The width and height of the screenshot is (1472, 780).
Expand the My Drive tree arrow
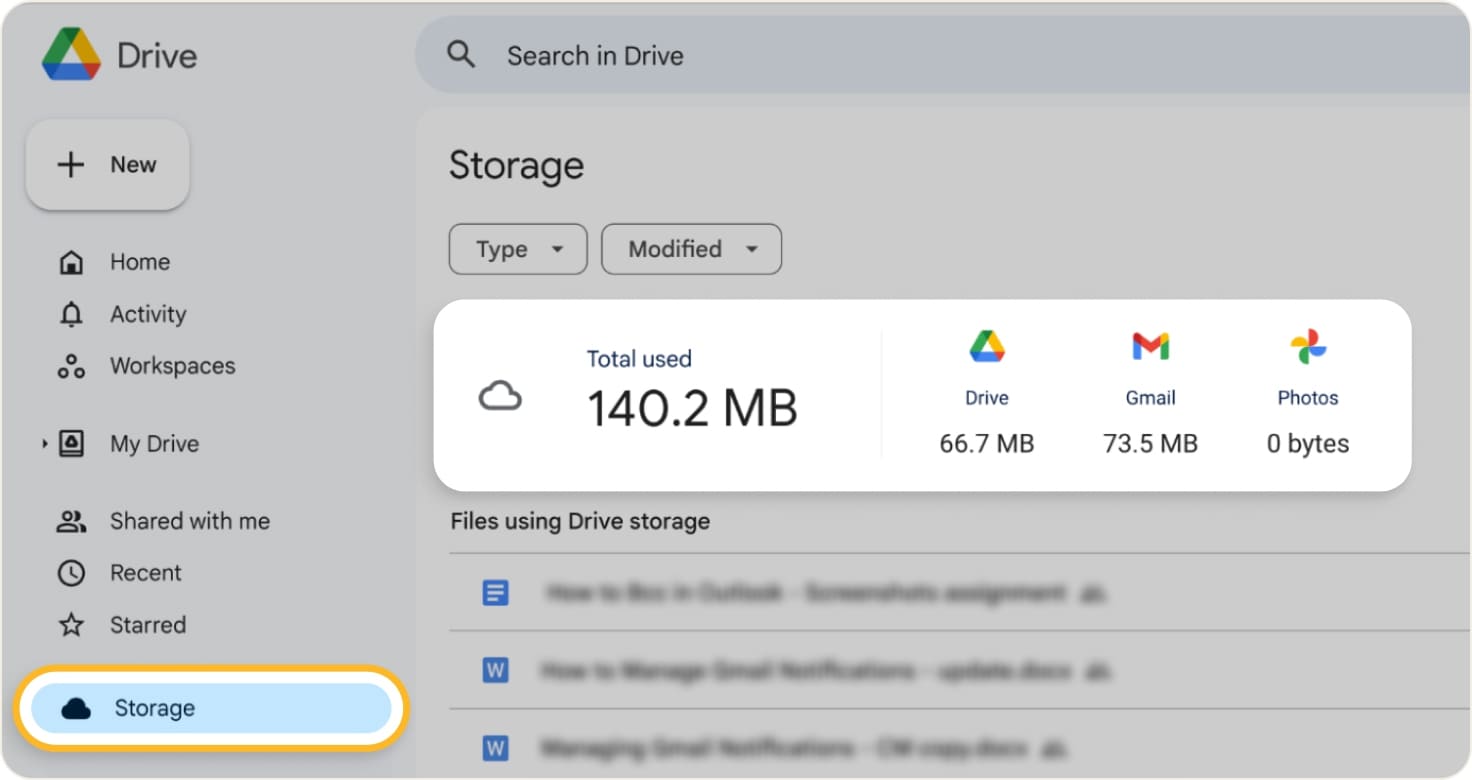(x=44, y=443)
